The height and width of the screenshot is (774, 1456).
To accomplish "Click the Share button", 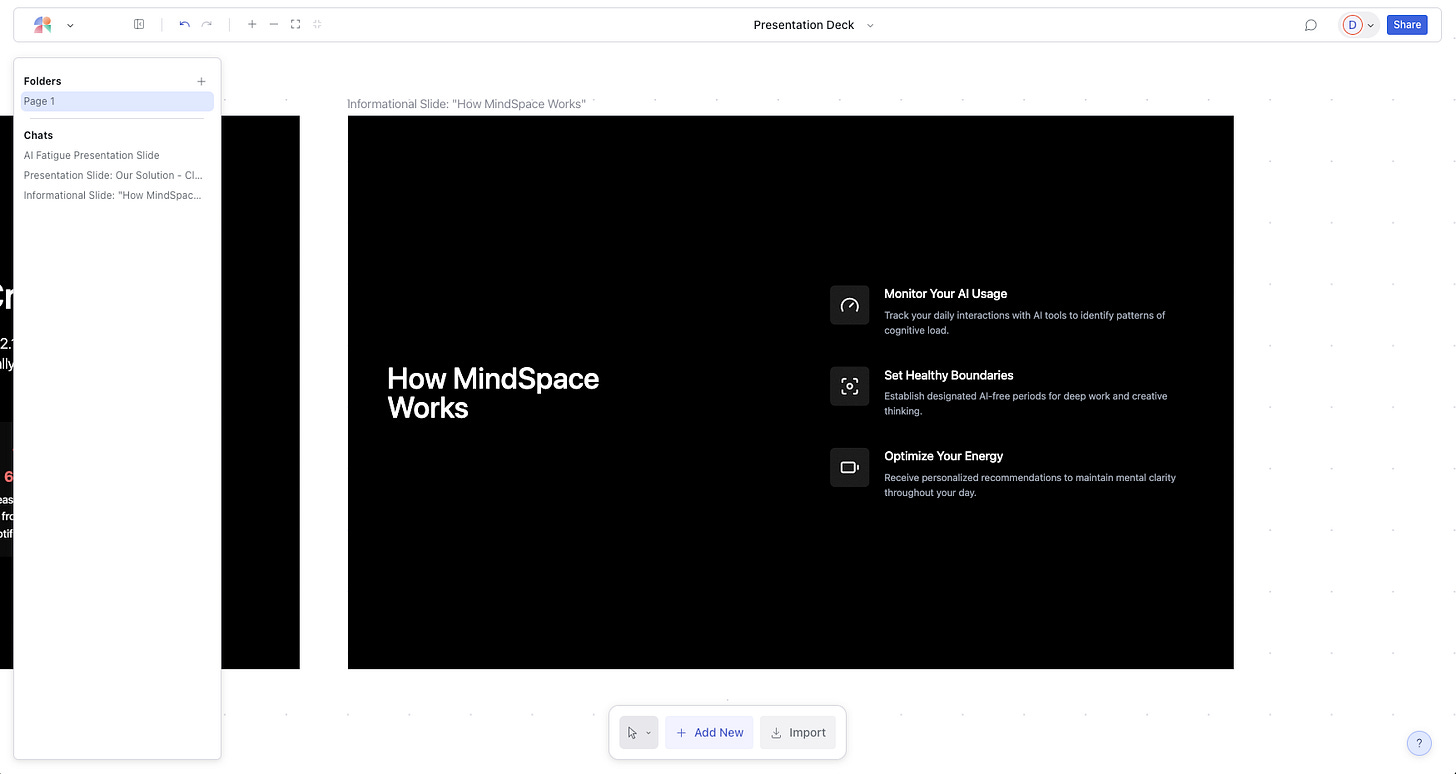I will (1407, 25).
